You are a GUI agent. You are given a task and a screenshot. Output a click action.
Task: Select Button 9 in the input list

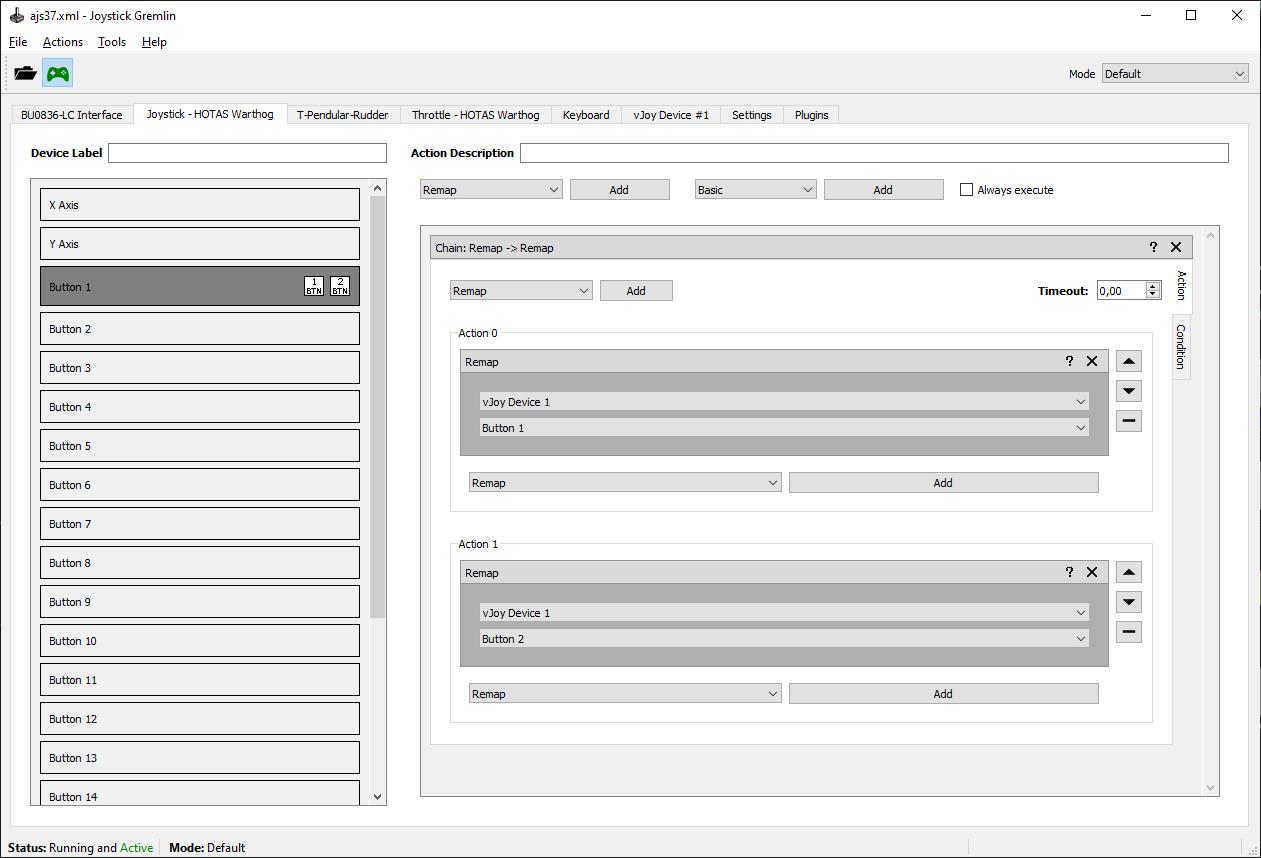click(200, 602)
